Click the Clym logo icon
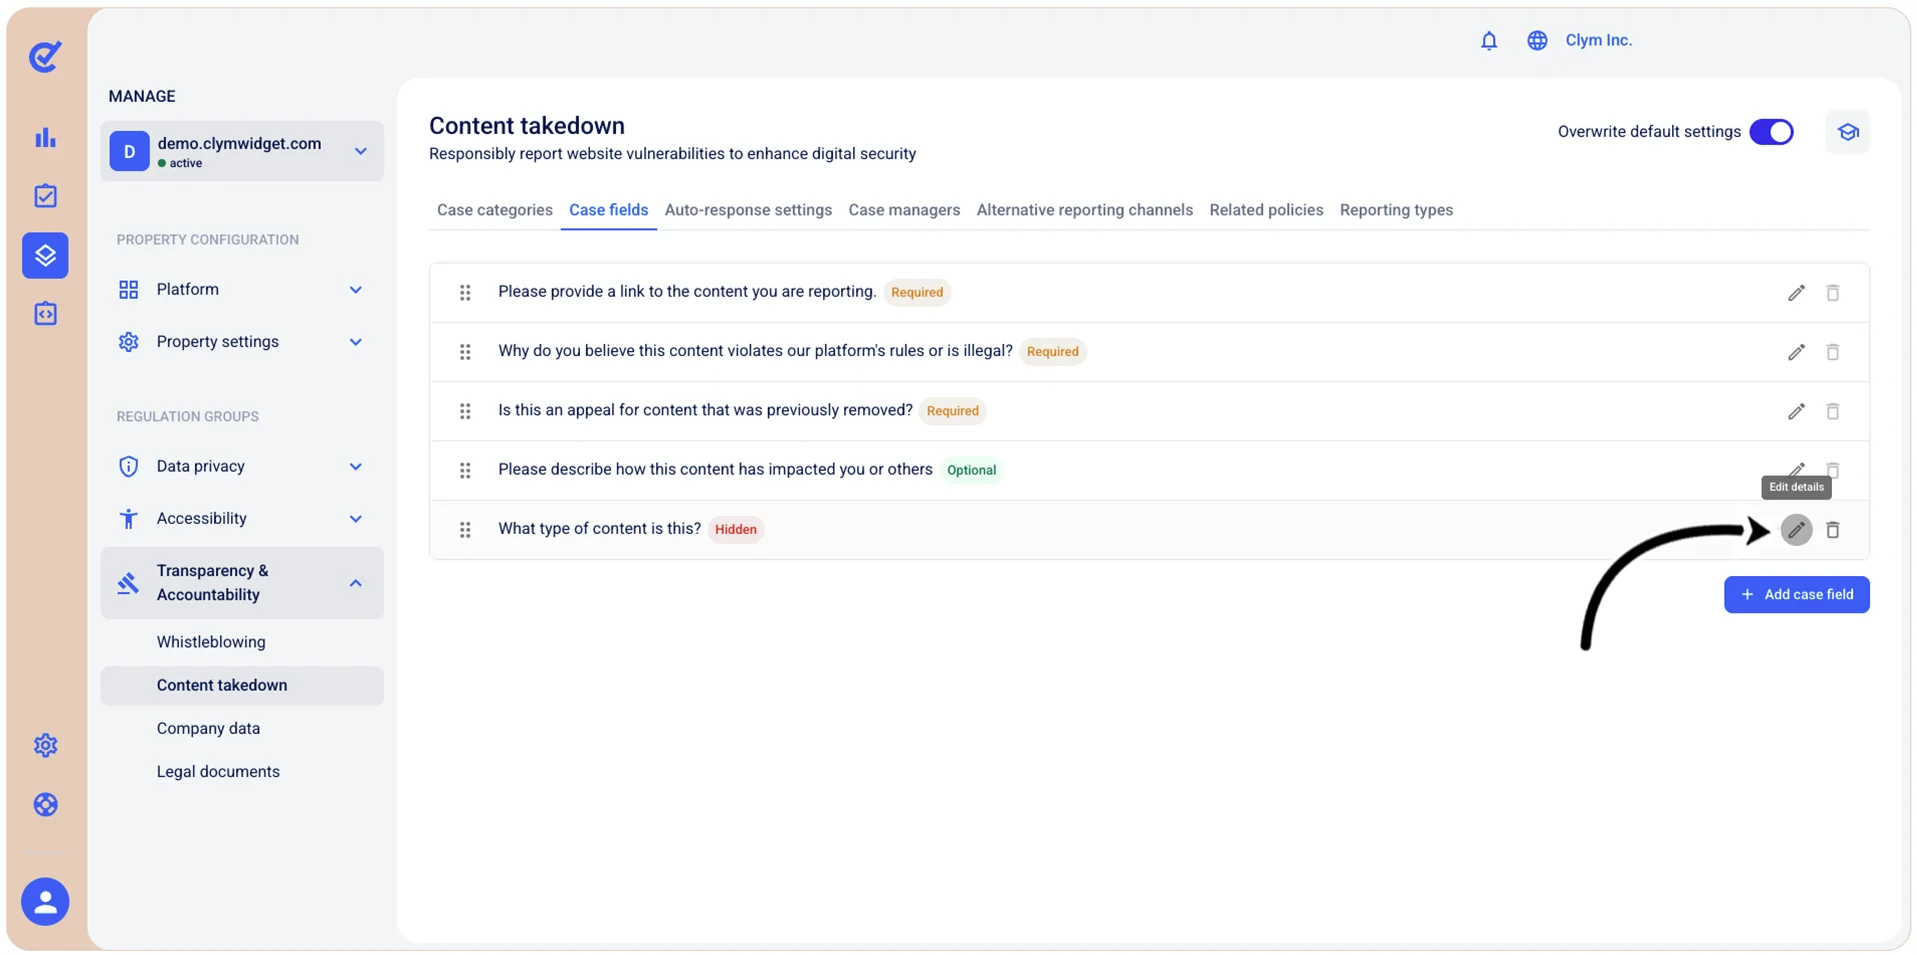 [45, 57]
